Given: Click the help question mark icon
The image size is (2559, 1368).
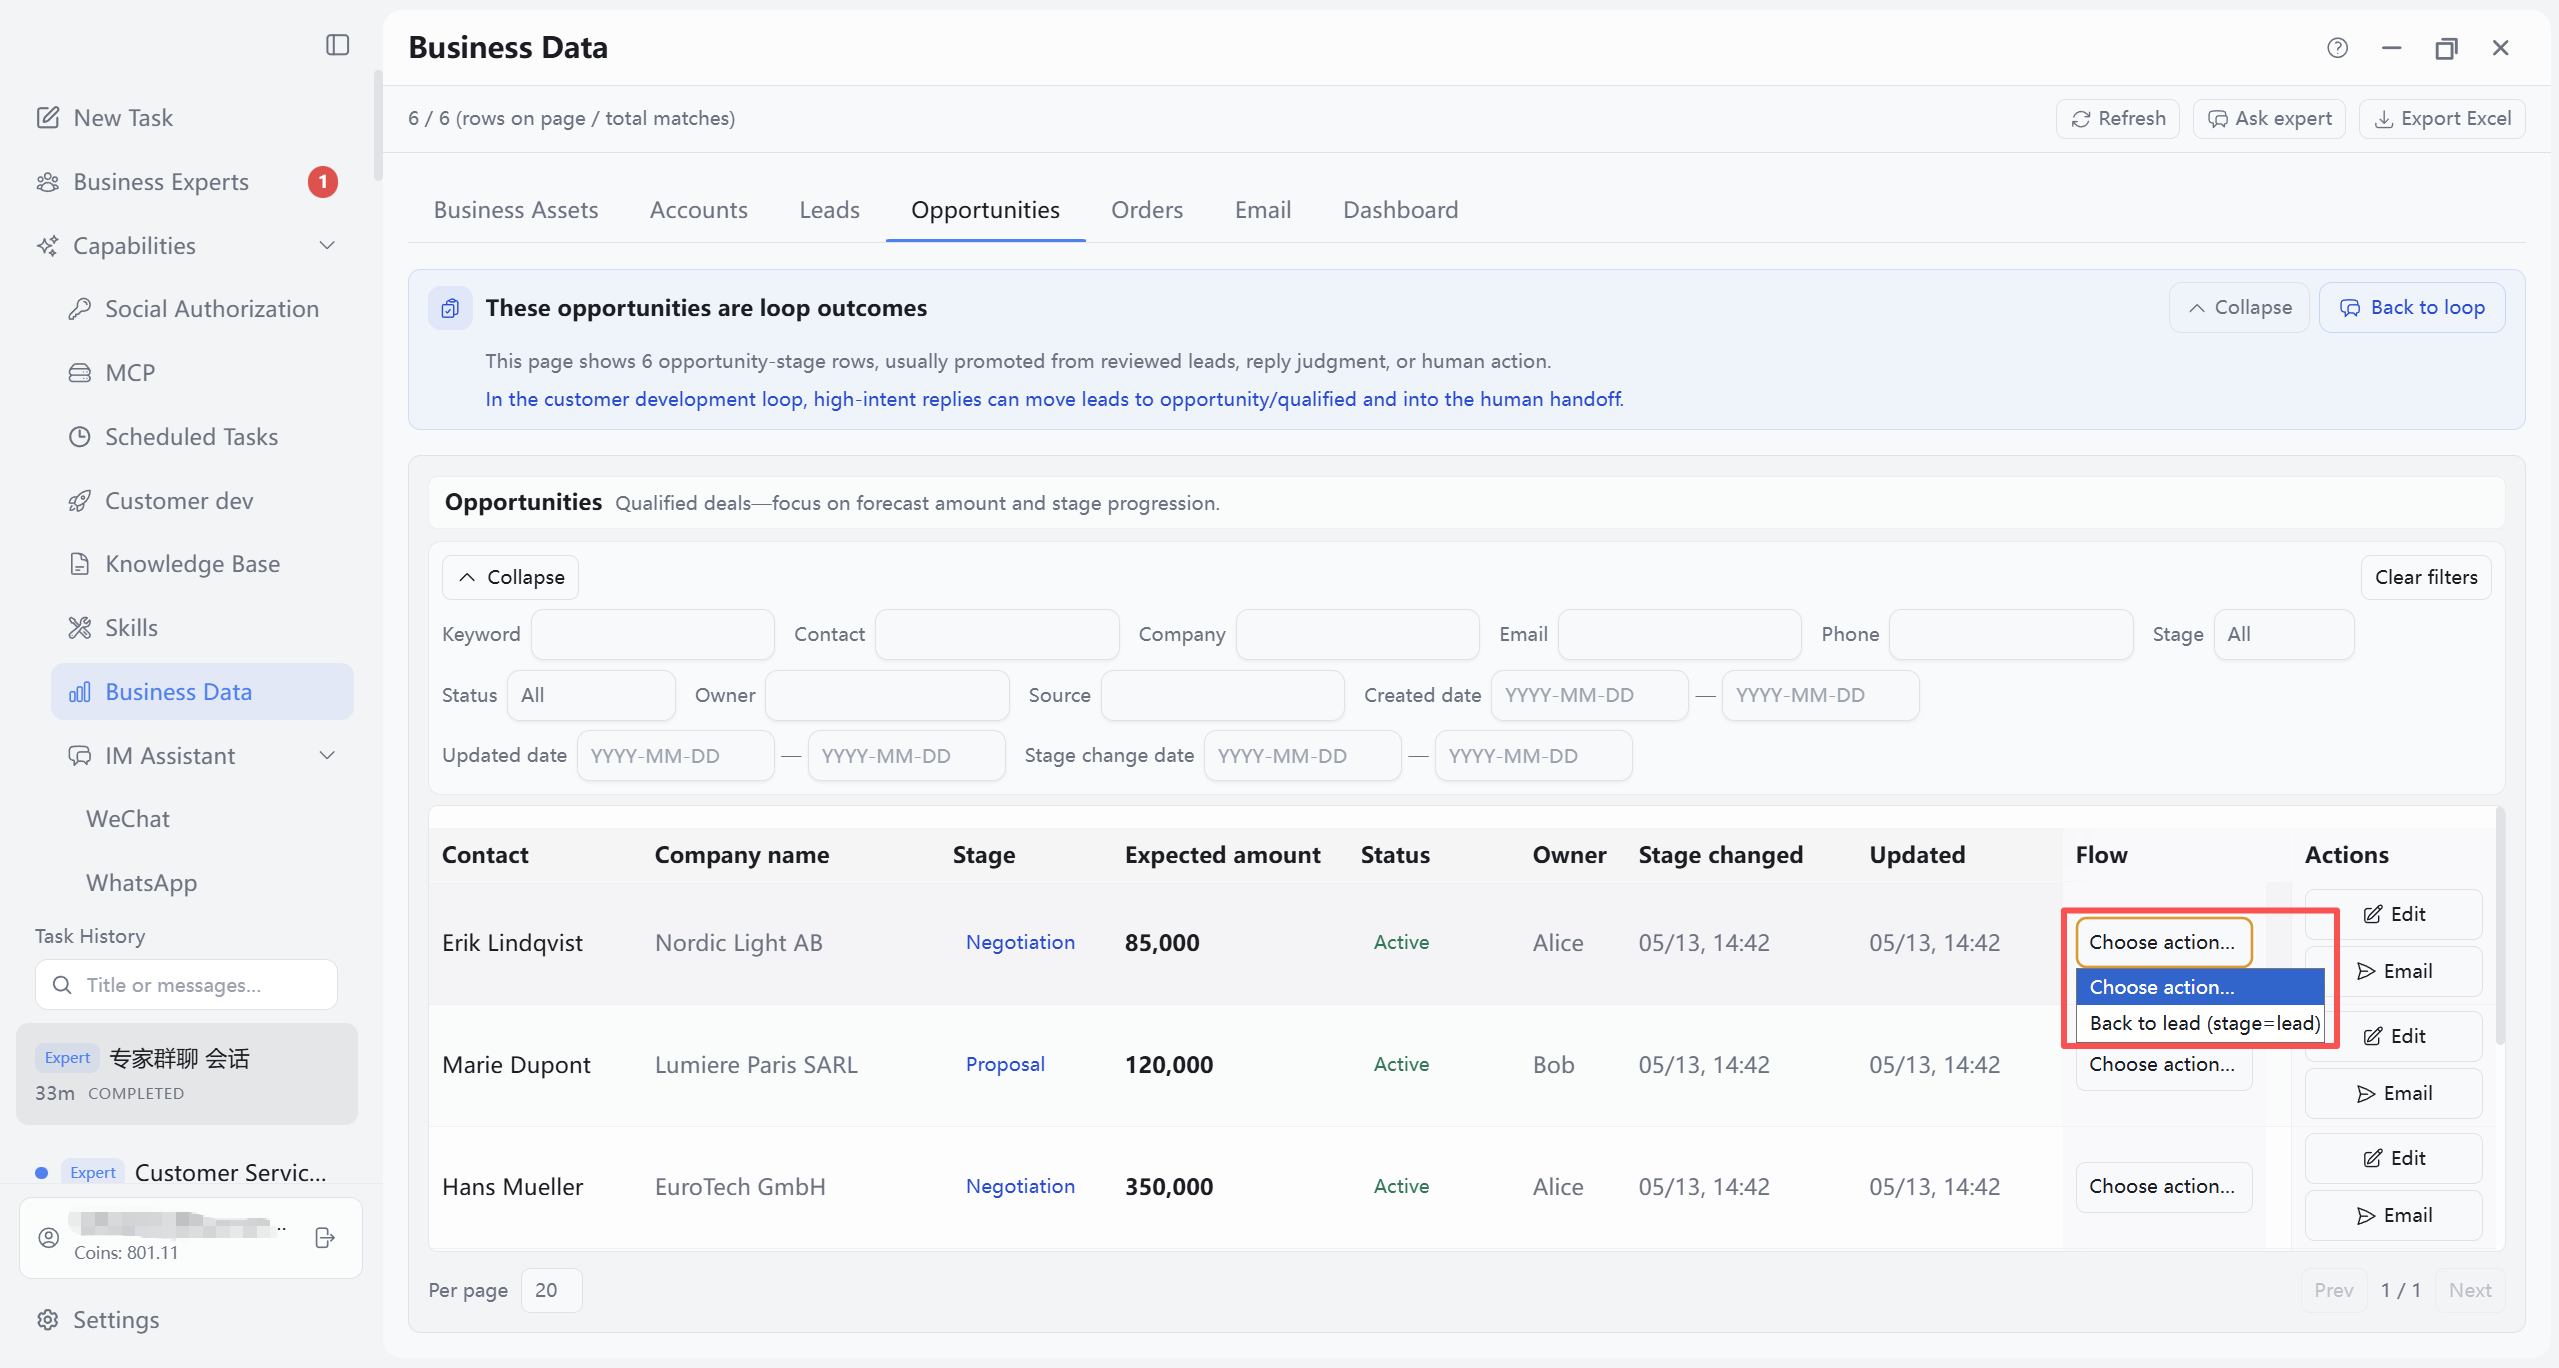Looking at the screenshot, I should coord(2337,47).
